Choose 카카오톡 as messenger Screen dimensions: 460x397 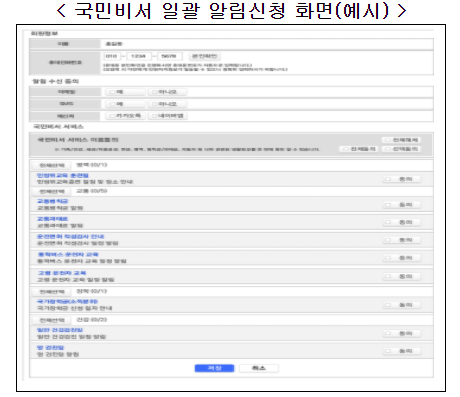[125, 116]
